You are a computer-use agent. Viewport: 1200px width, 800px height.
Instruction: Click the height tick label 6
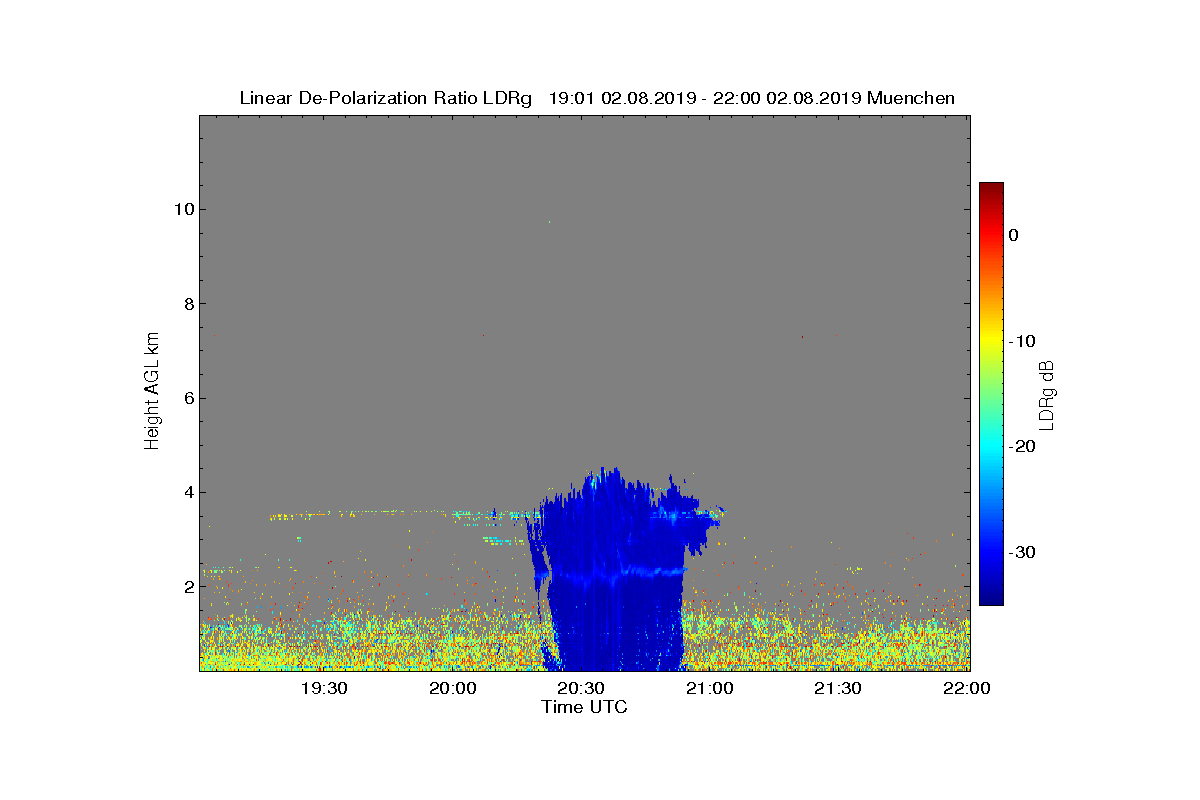tap(188, 398)
